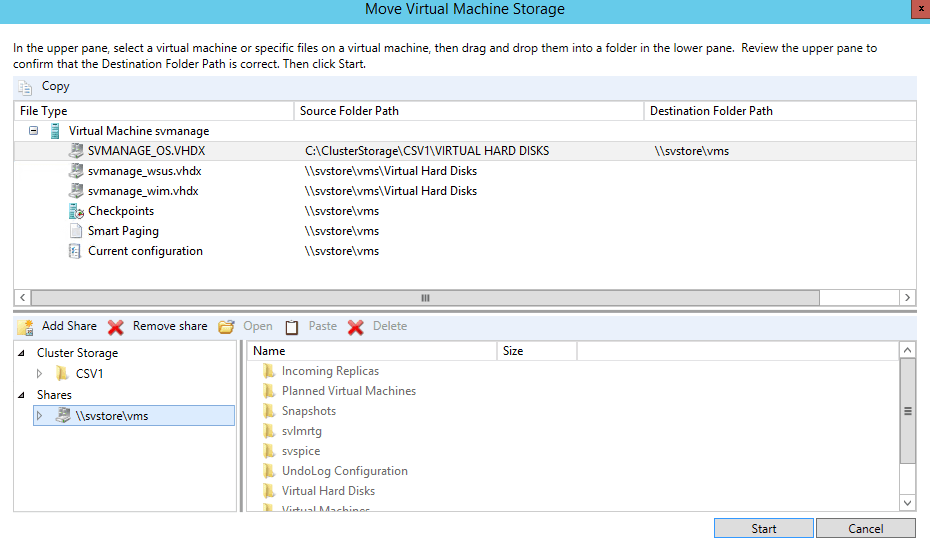The height and width of the screenshot is (556, 930).
Task: Collapse the Cluster Storage section
Action: (x=22, y=353)
